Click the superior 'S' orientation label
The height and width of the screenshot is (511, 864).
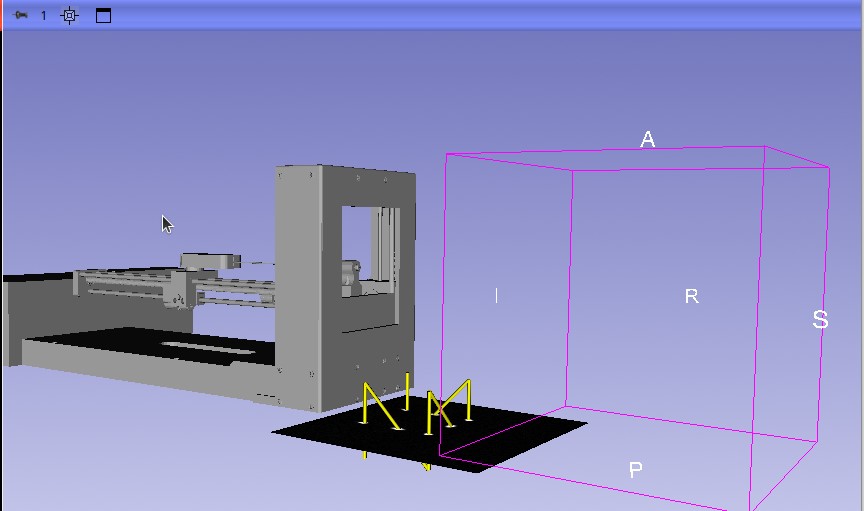click(820, 320)
